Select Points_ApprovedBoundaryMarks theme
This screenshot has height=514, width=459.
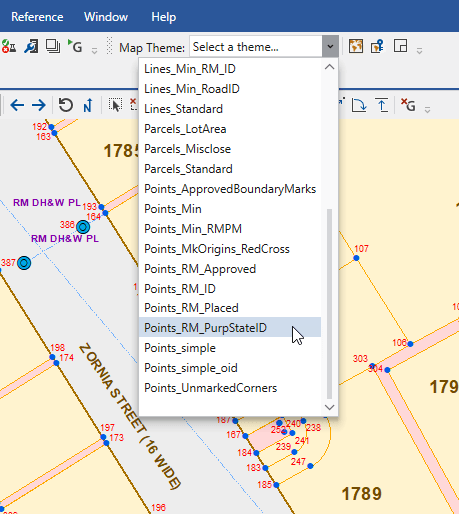coord(230,189)
